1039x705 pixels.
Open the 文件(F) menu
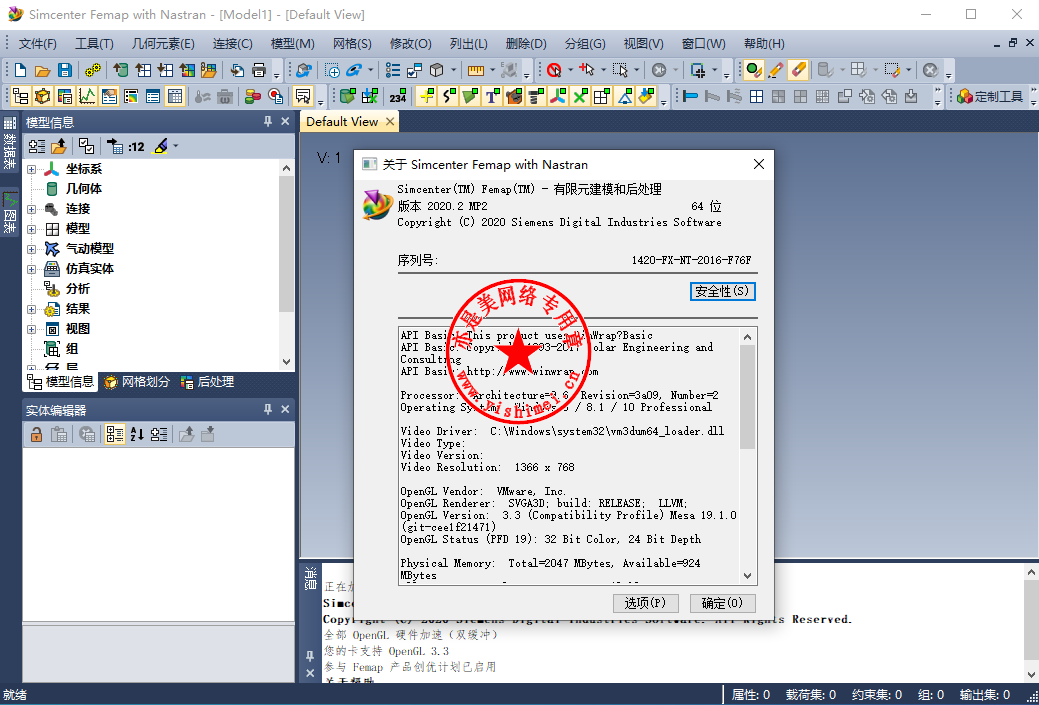coord(38,44)
